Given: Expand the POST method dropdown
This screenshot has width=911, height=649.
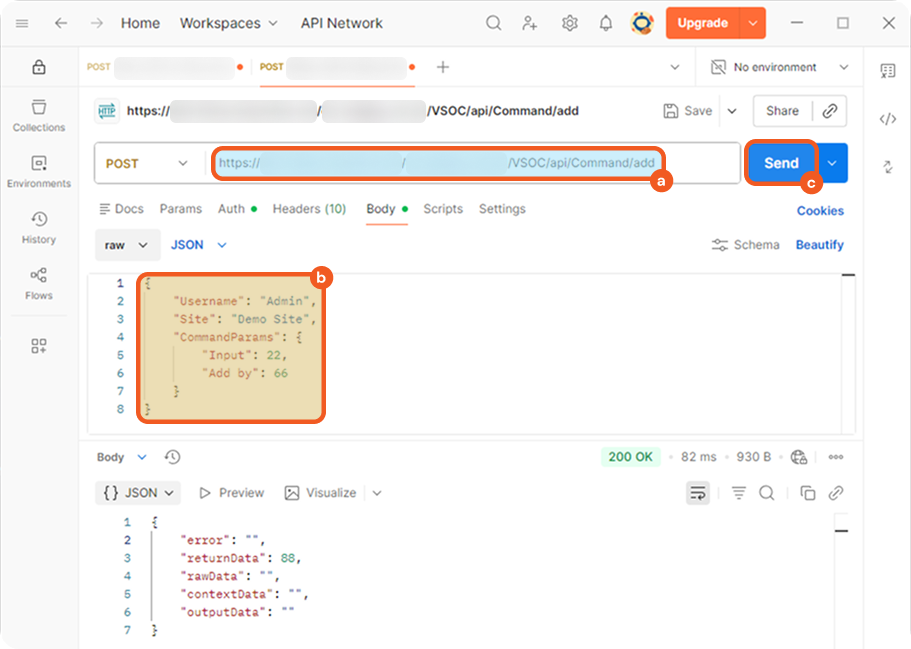Looking at the screenshot, I should 147,163.
